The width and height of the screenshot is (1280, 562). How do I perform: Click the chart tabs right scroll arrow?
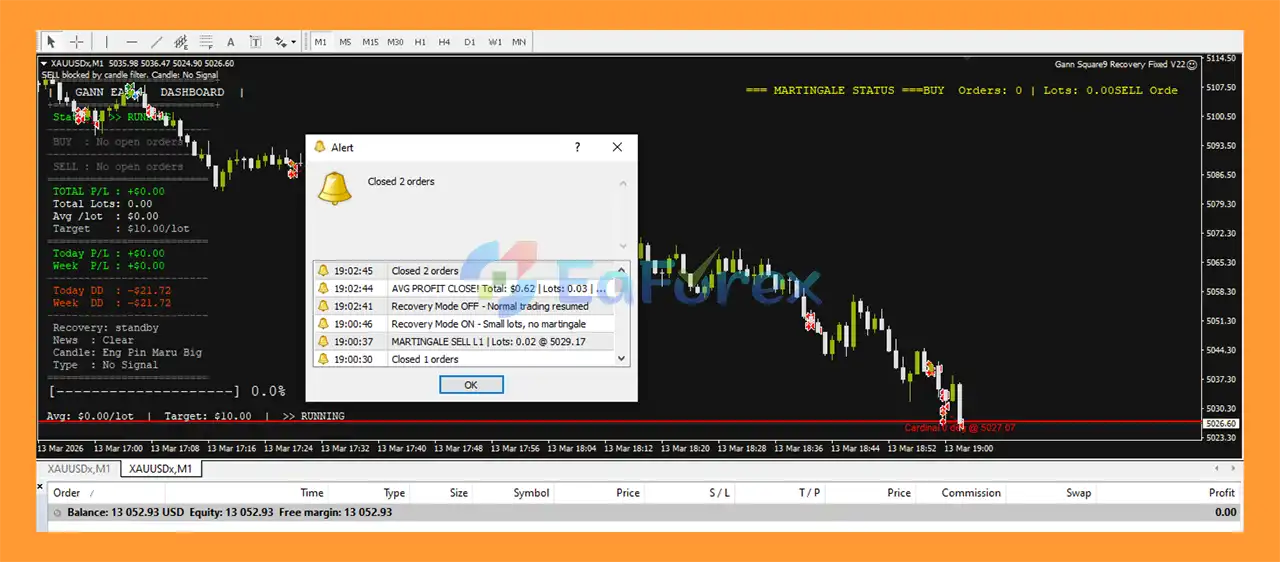pyautogui.click(x=1231, y=468)
